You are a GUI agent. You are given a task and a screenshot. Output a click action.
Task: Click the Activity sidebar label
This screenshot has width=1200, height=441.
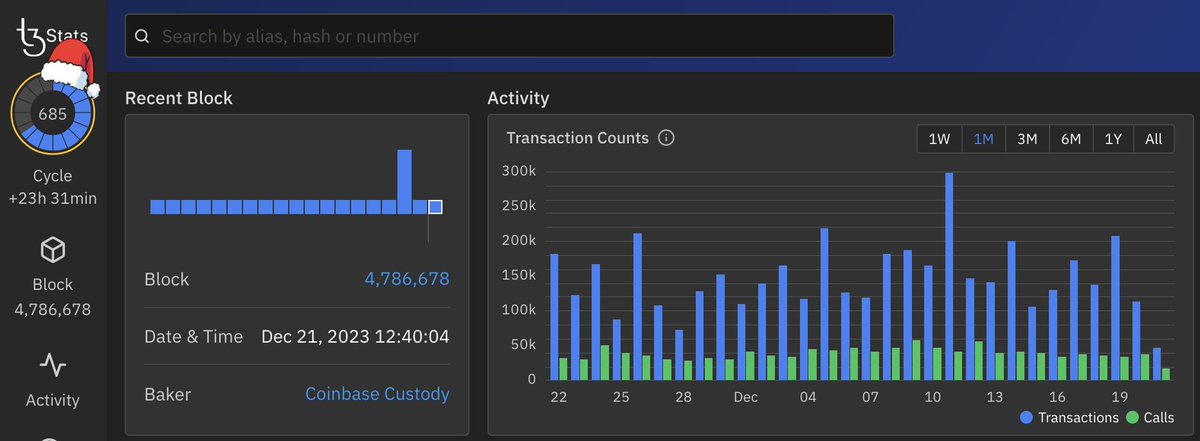[x=52, y=400]
